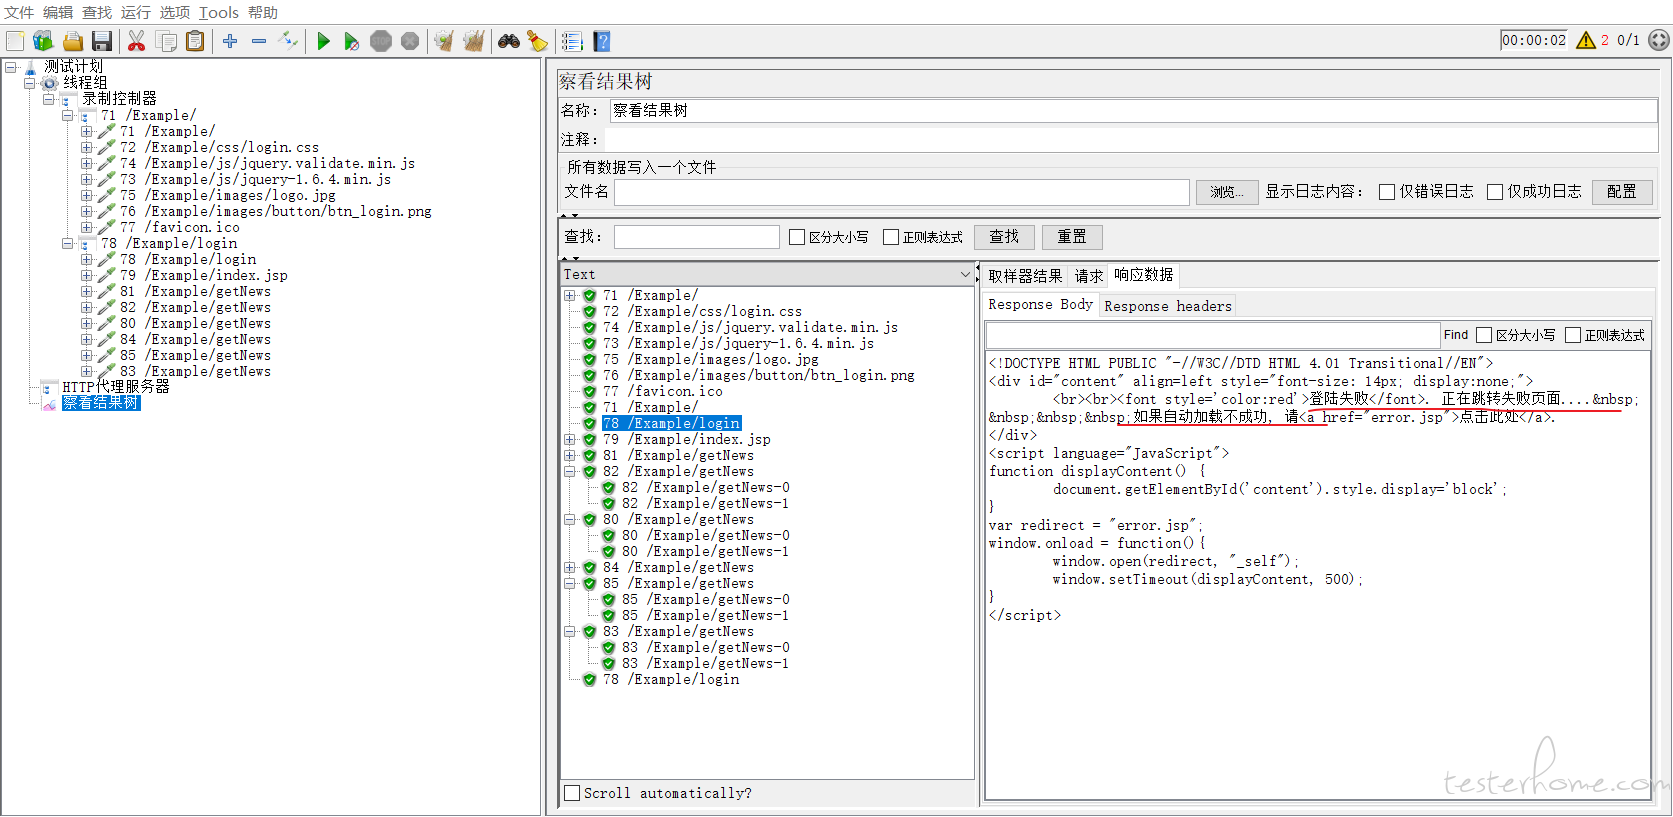Open the Tools menu

tap(218, 12)
